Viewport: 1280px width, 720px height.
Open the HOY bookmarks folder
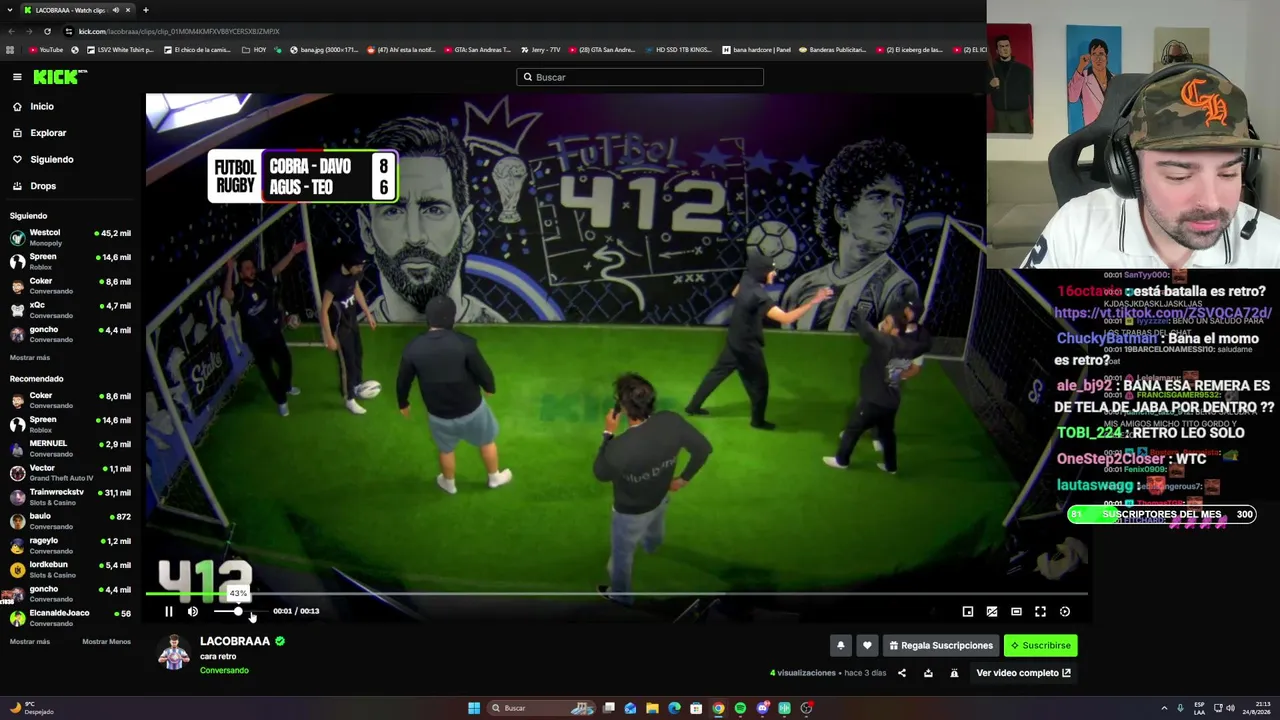click(x=254, y=50)
